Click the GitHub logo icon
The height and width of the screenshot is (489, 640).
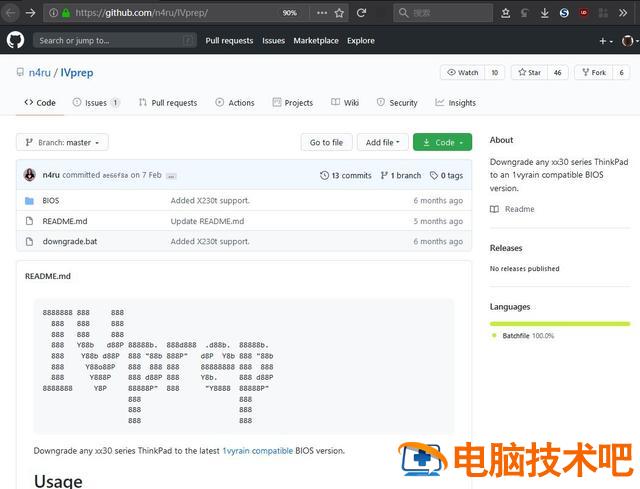pyautogui.click(x=15, y=40)
